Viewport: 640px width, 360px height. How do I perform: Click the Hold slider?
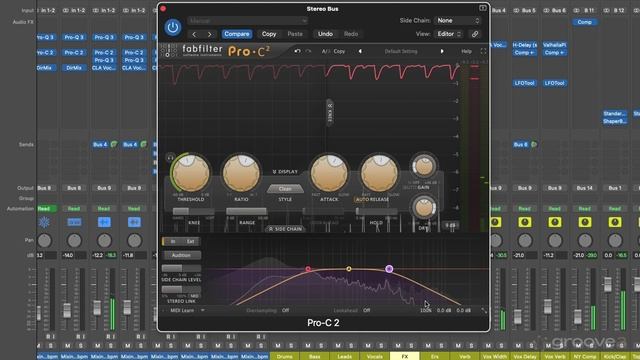coord(376,211)
